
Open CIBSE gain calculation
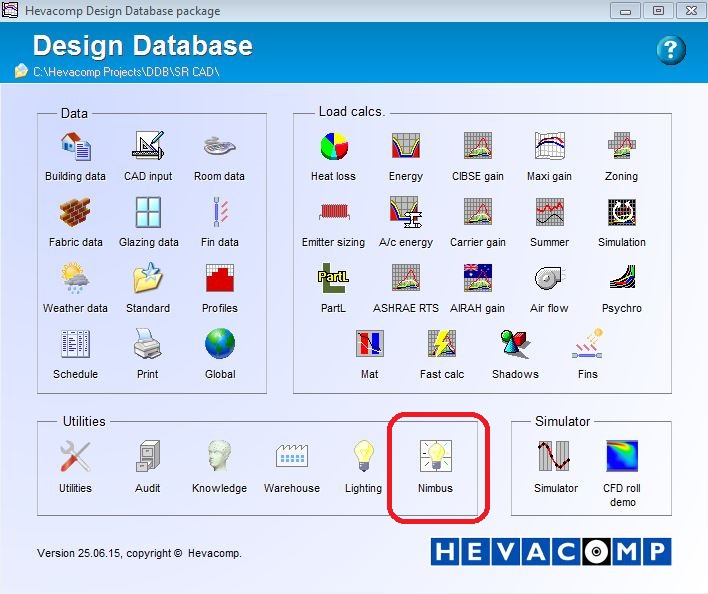(478, 145)
